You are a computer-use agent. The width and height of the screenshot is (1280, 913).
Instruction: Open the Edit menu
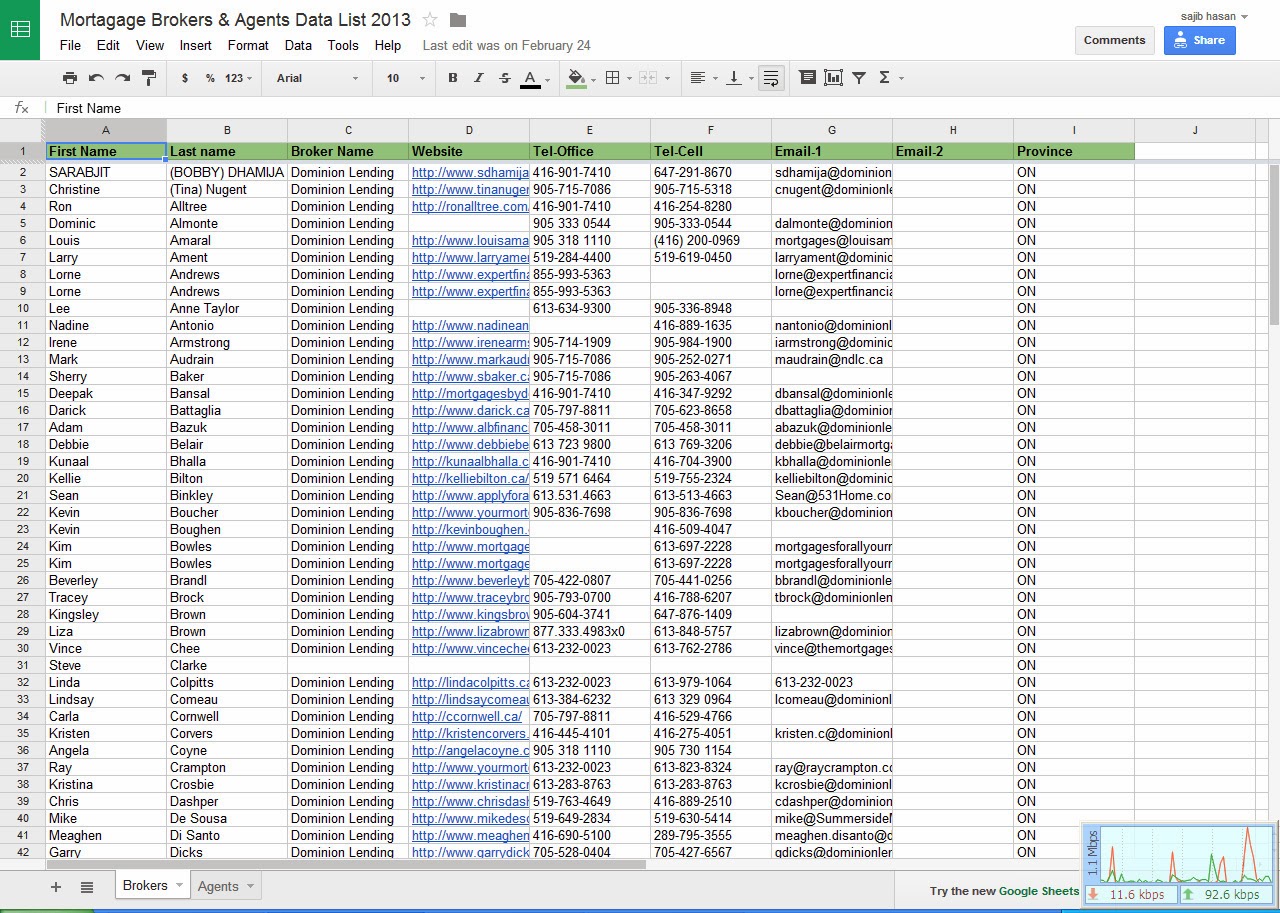[108, 45]
